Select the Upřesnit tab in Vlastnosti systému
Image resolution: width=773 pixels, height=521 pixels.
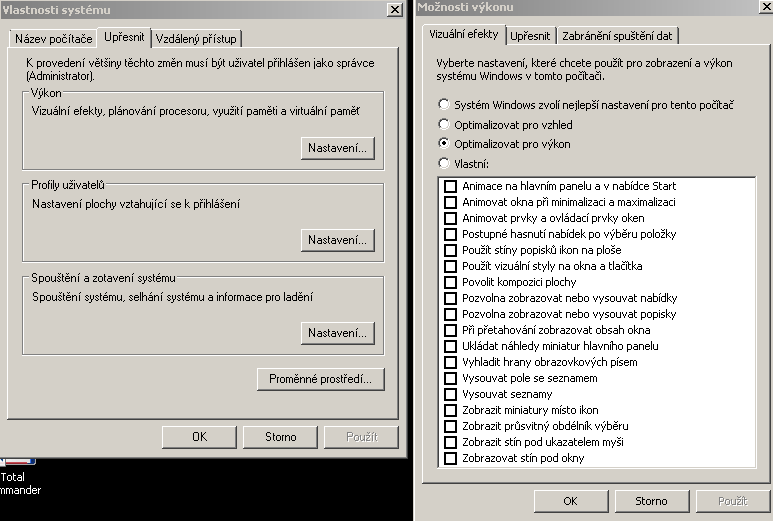pyautogui.click(x=124, y=37)
